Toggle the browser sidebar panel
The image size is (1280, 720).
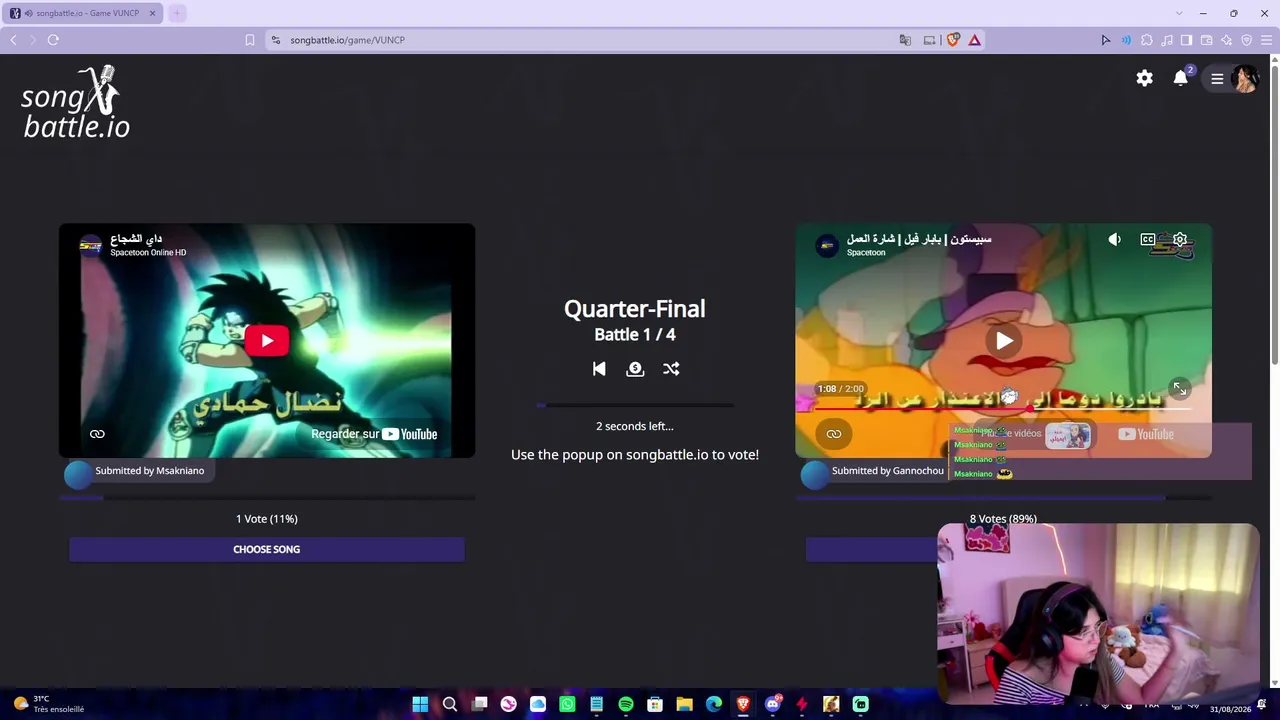coord(1186,40)
